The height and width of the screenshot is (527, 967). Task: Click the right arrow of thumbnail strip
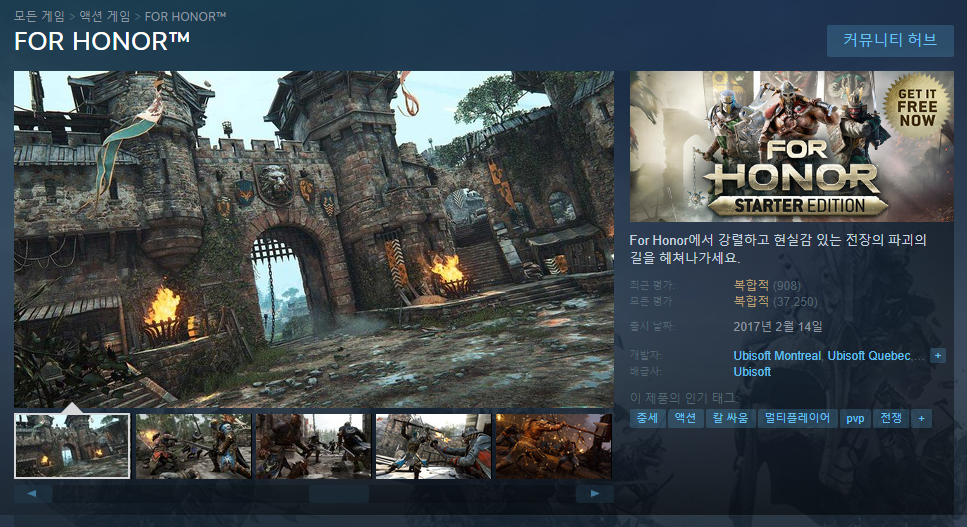click(x=595, y=493)
